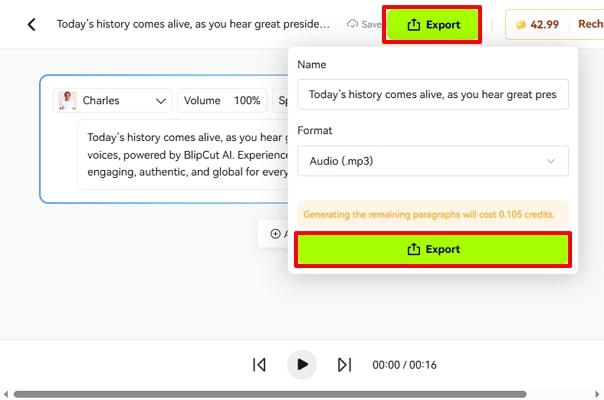
Task: Go back using the left arrow icon
Action: pyautogui.click(x=32, y=25)
